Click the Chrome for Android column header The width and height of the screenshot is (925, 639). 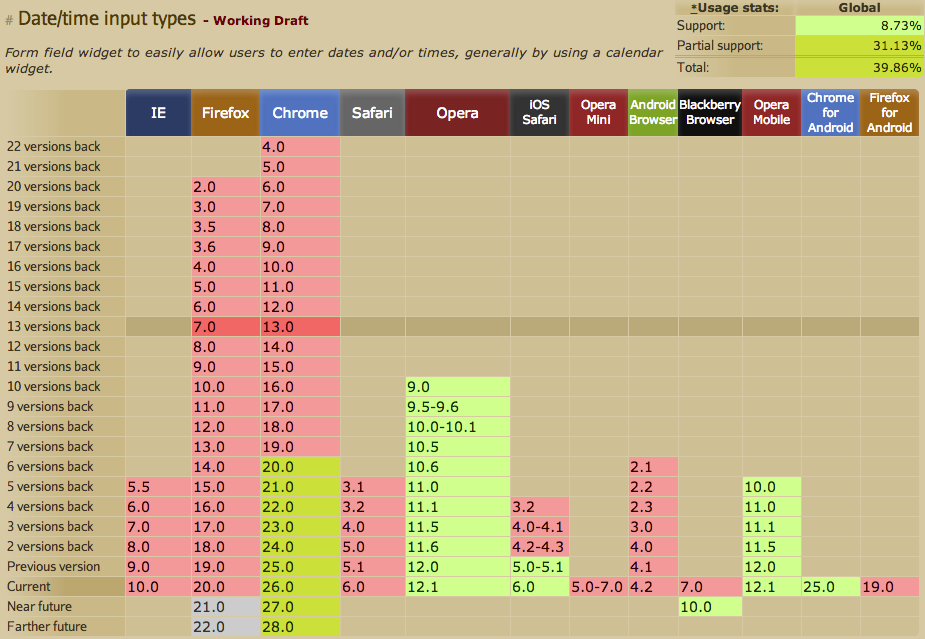coord(831,113)
